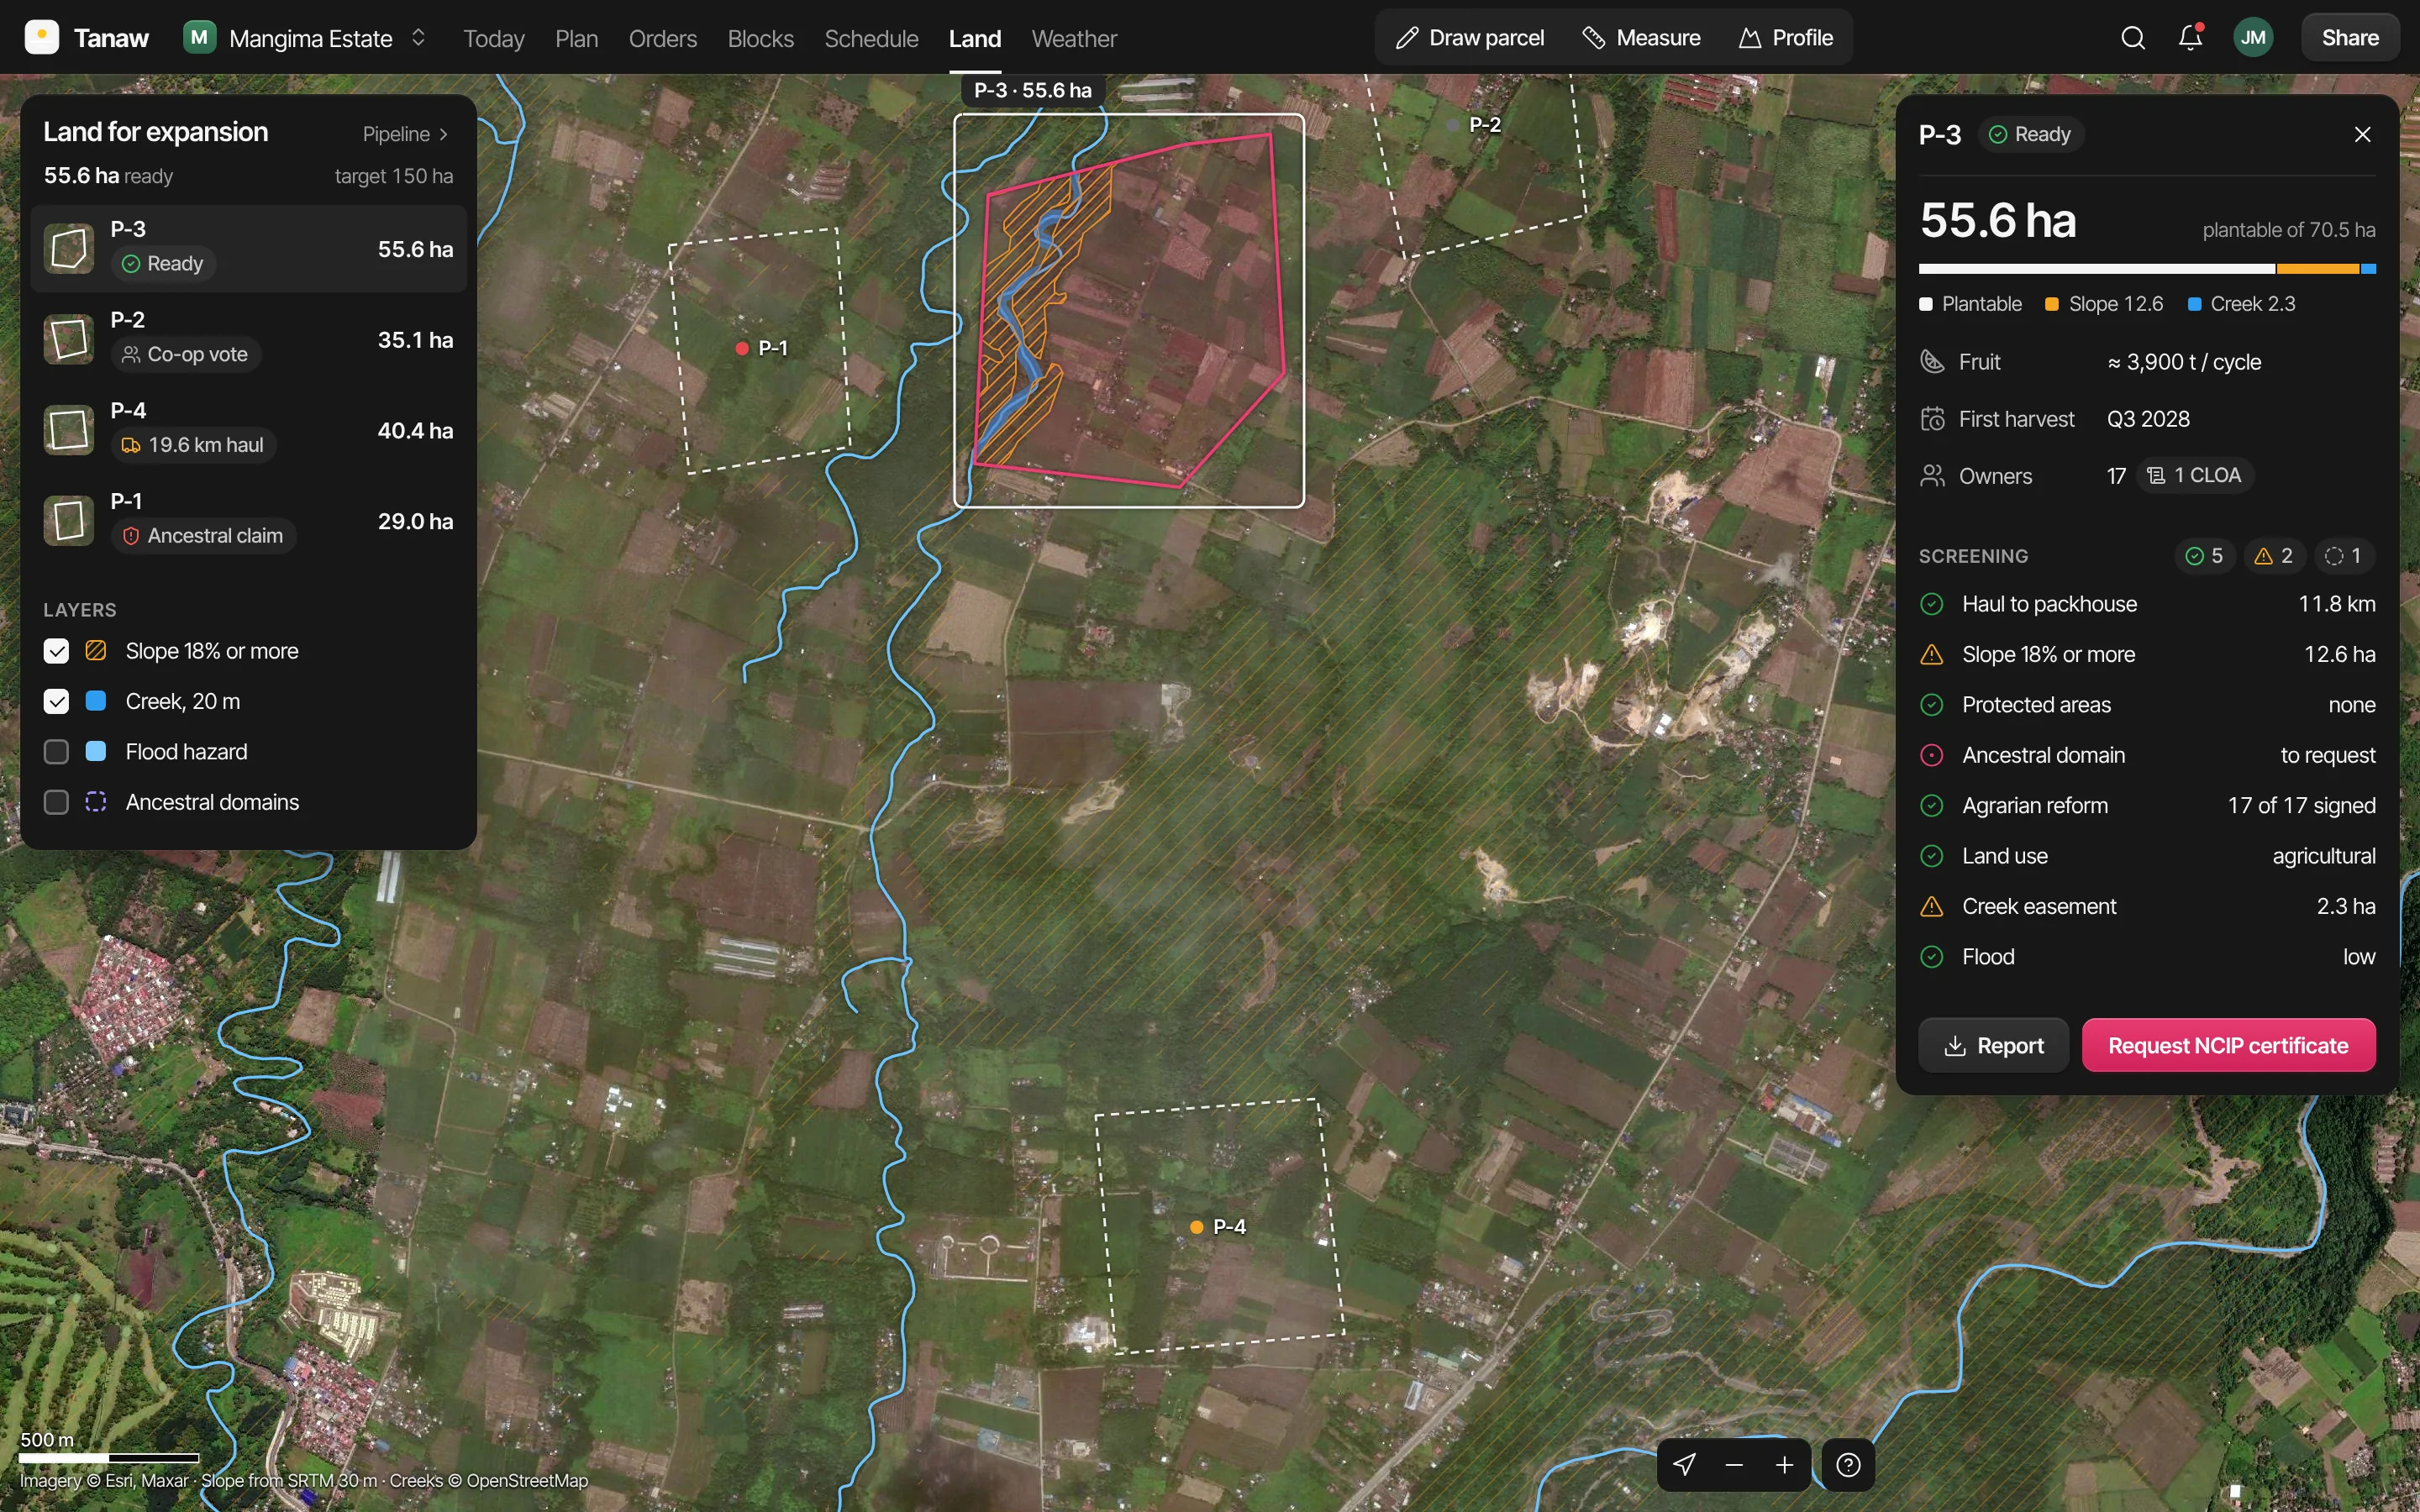
Task: Enable the Ancestral domains layer
Action: click(x=56, y=802)
